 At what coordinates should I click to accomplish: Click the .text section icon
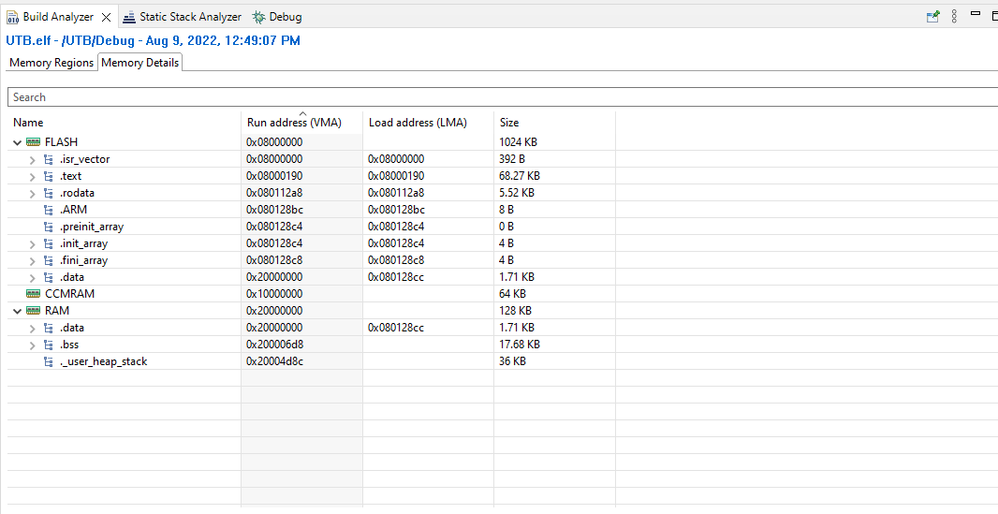coord(48,176)
